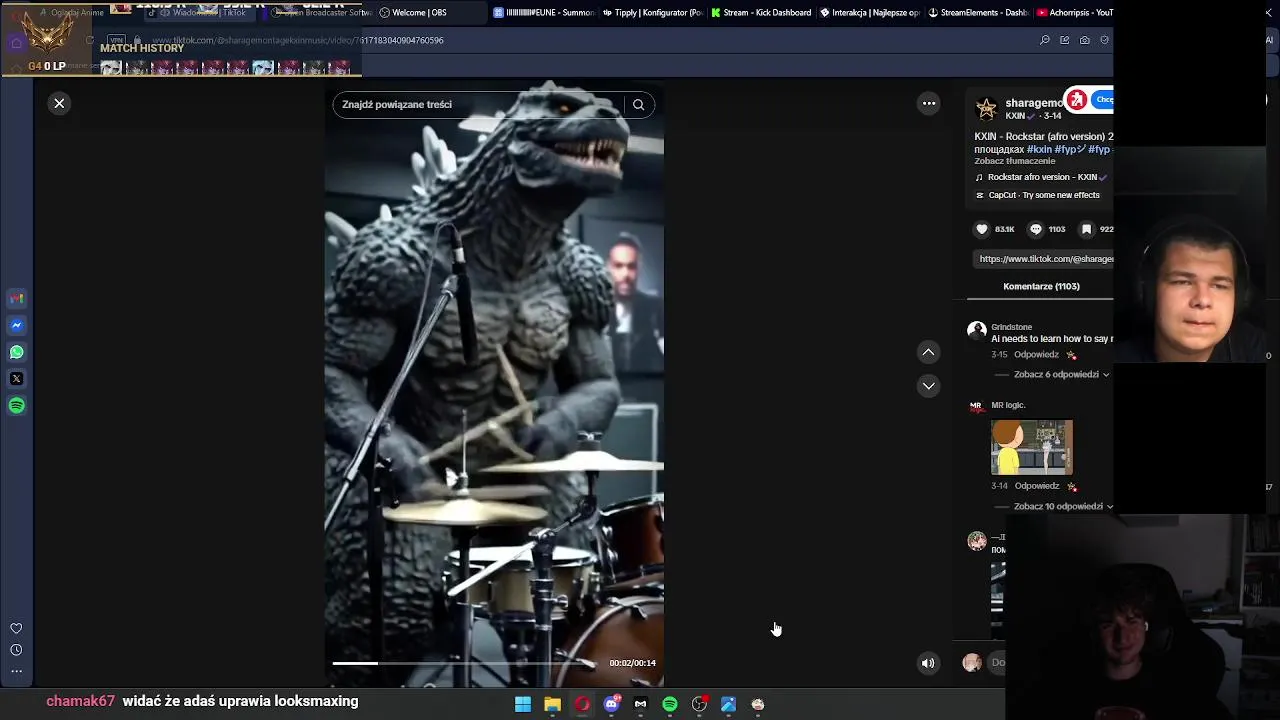The width and height of the screenshot is (1280, 720).
Task: Save video with bookmark icon
Action: [1086, 229]
